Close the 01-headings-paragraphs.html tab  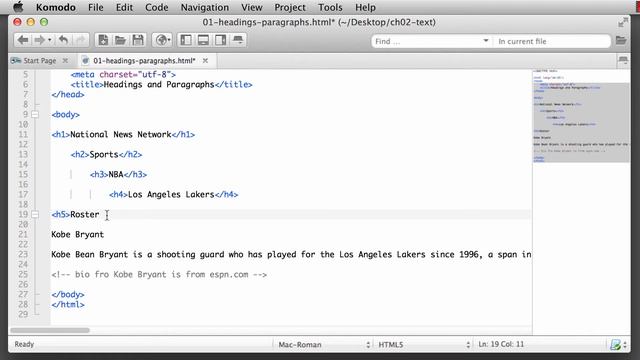(x=205, y=60)
